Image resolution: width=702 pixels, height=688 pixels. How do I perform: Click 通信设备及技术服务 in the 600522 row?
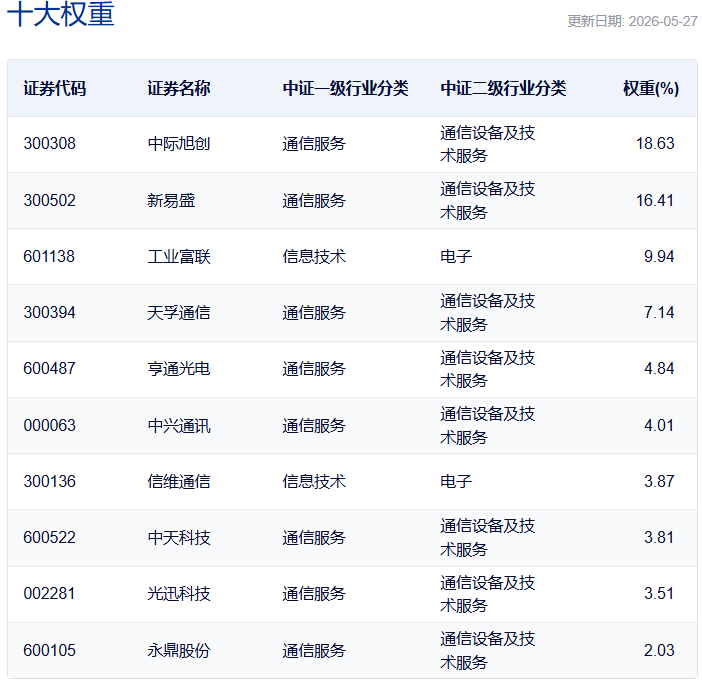[488, 537]
